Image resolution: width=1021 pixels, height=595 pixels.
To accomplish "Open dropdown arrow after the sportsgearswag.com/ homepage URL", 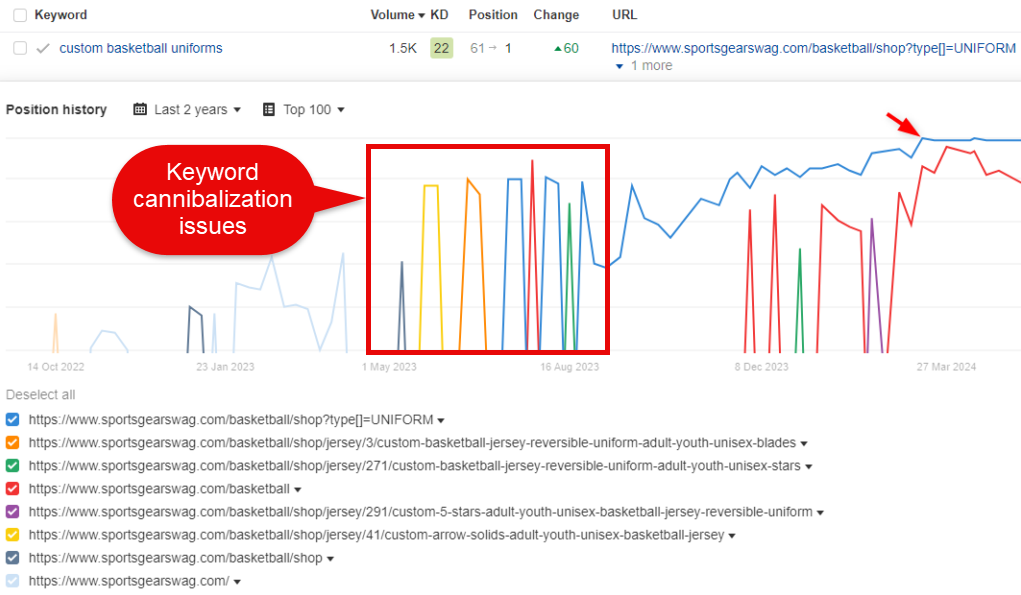I will [x=237, y=582].
